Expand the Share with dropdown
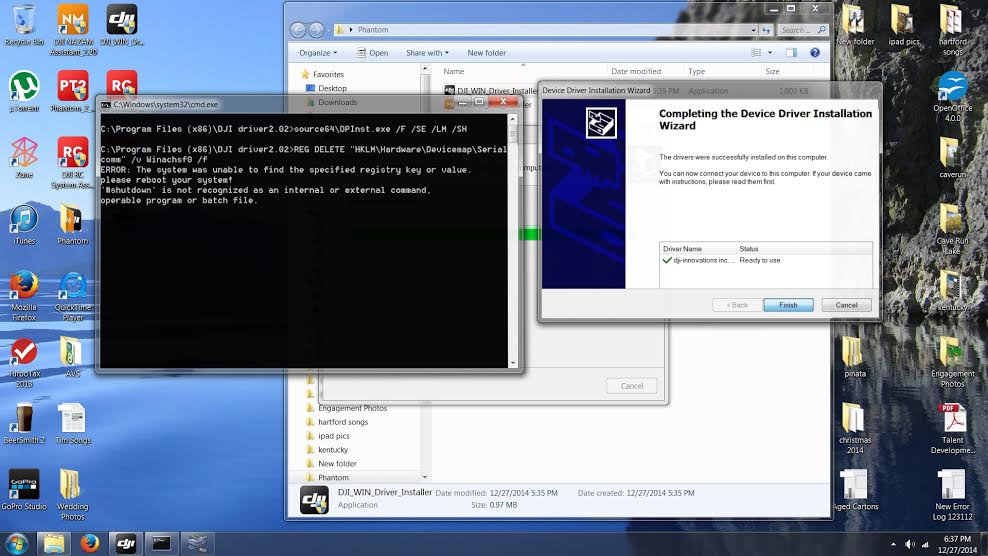988x556 pixels. 427,53
